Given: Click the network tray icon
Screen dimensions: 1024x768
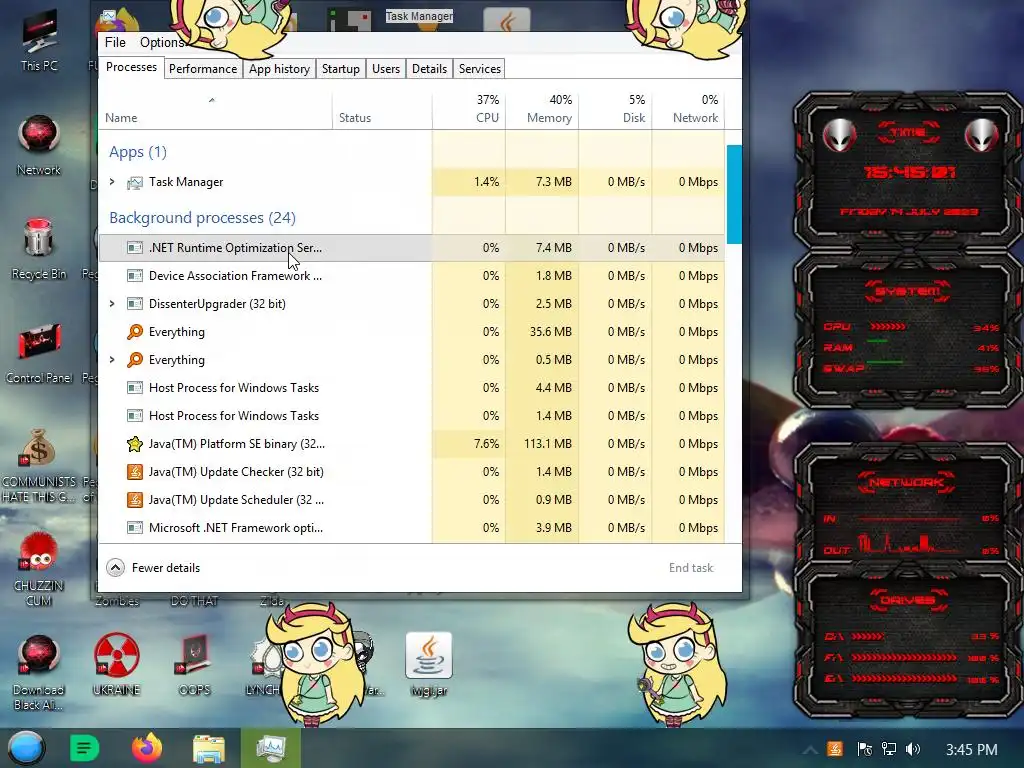Looking at the screenshot, I should 889,749.
